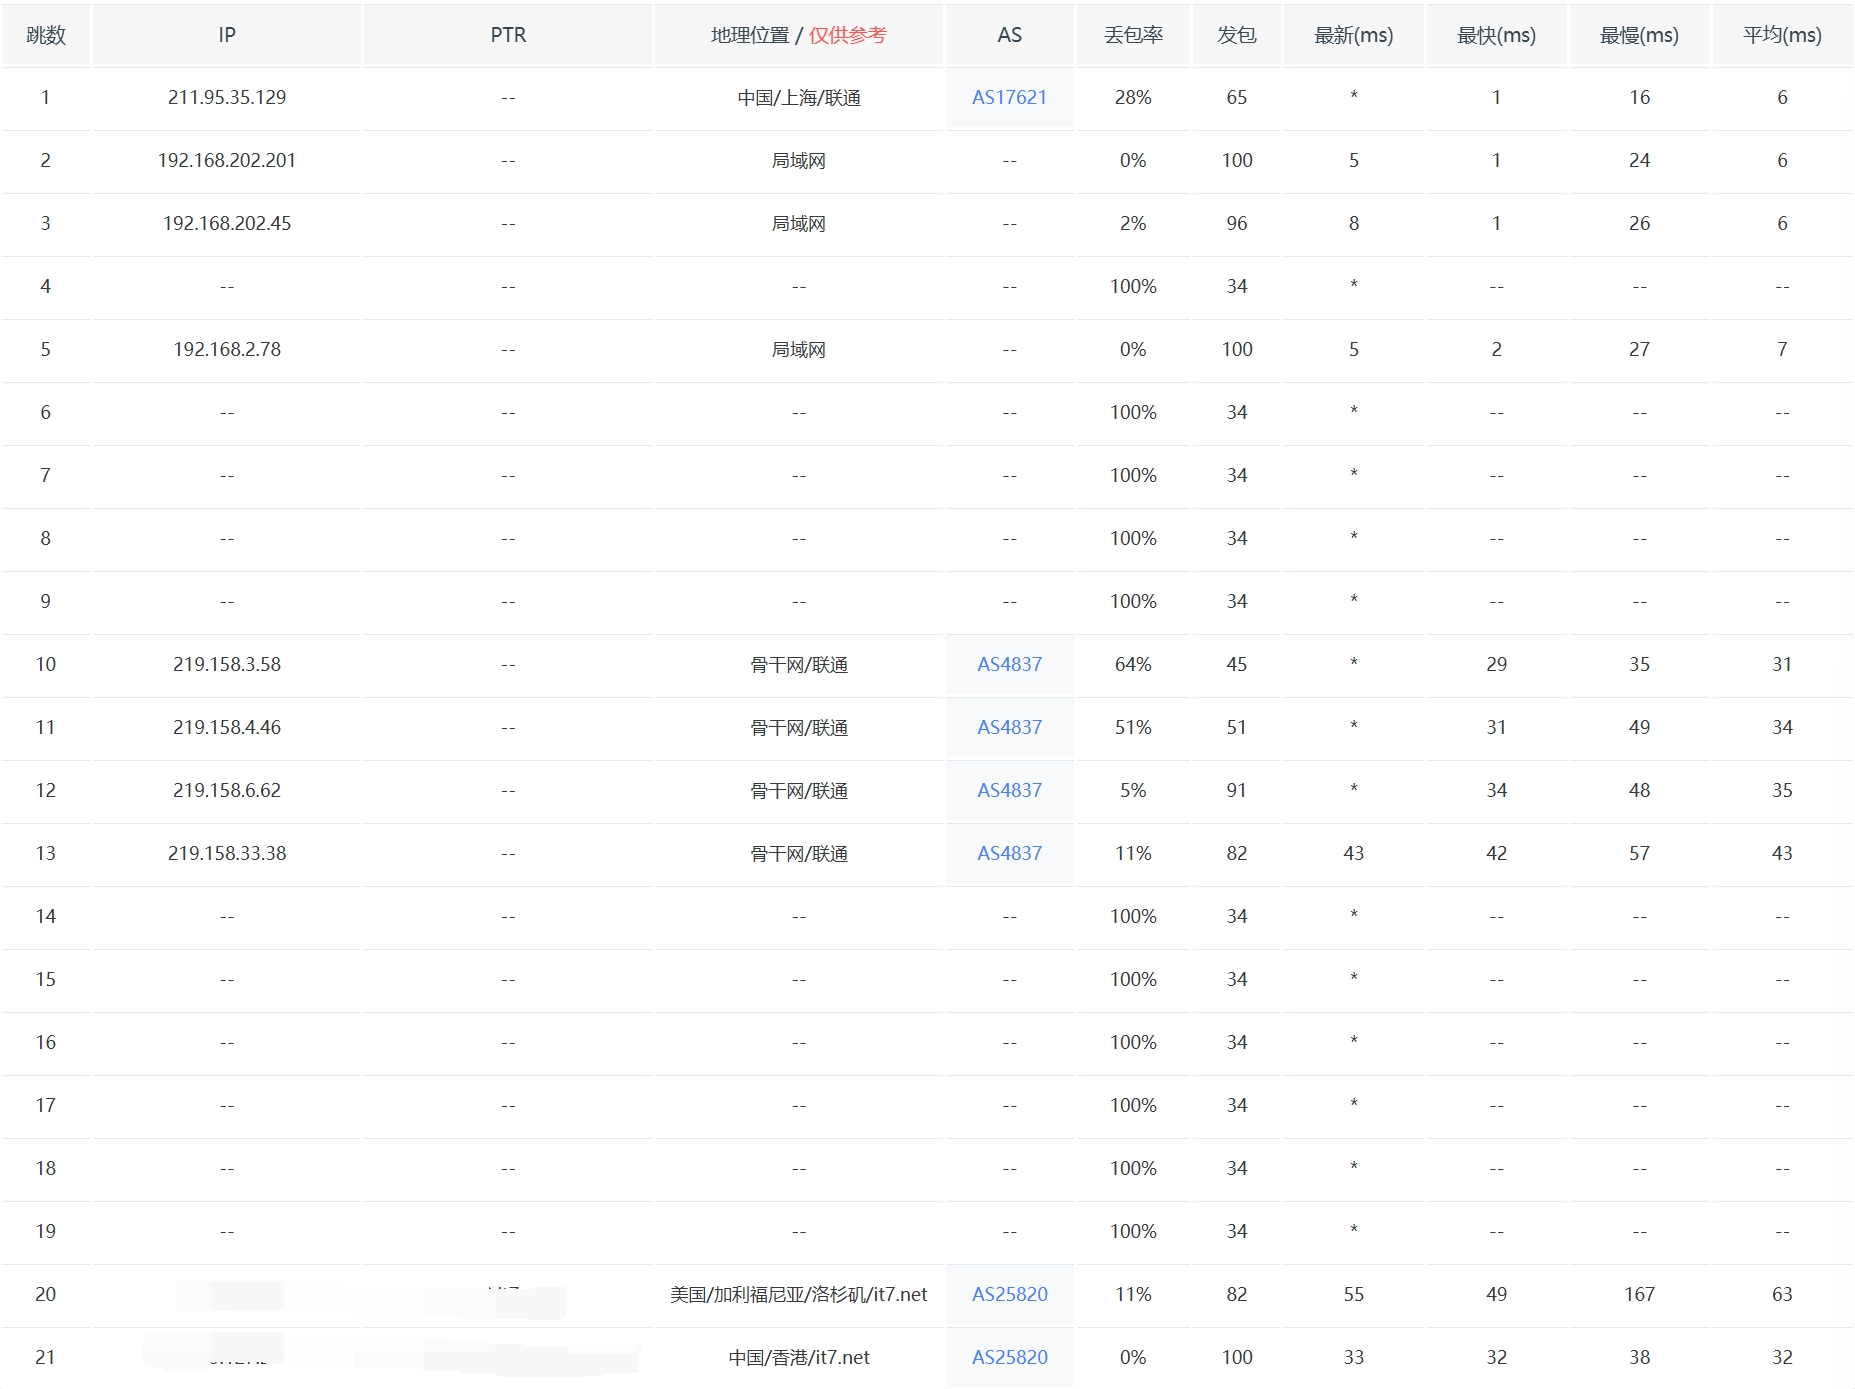This screenshot has width=1855, height=1389.
Task: Open the AS4837 link for 219.158.6.62
Action: pos(1009,790)
